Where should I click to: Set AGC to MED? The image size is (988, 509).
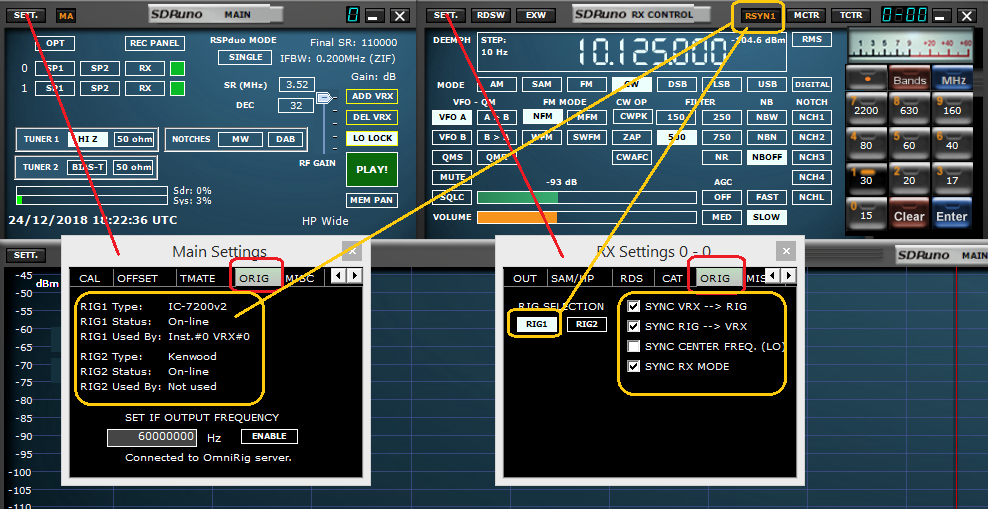(x=722, y=217)
